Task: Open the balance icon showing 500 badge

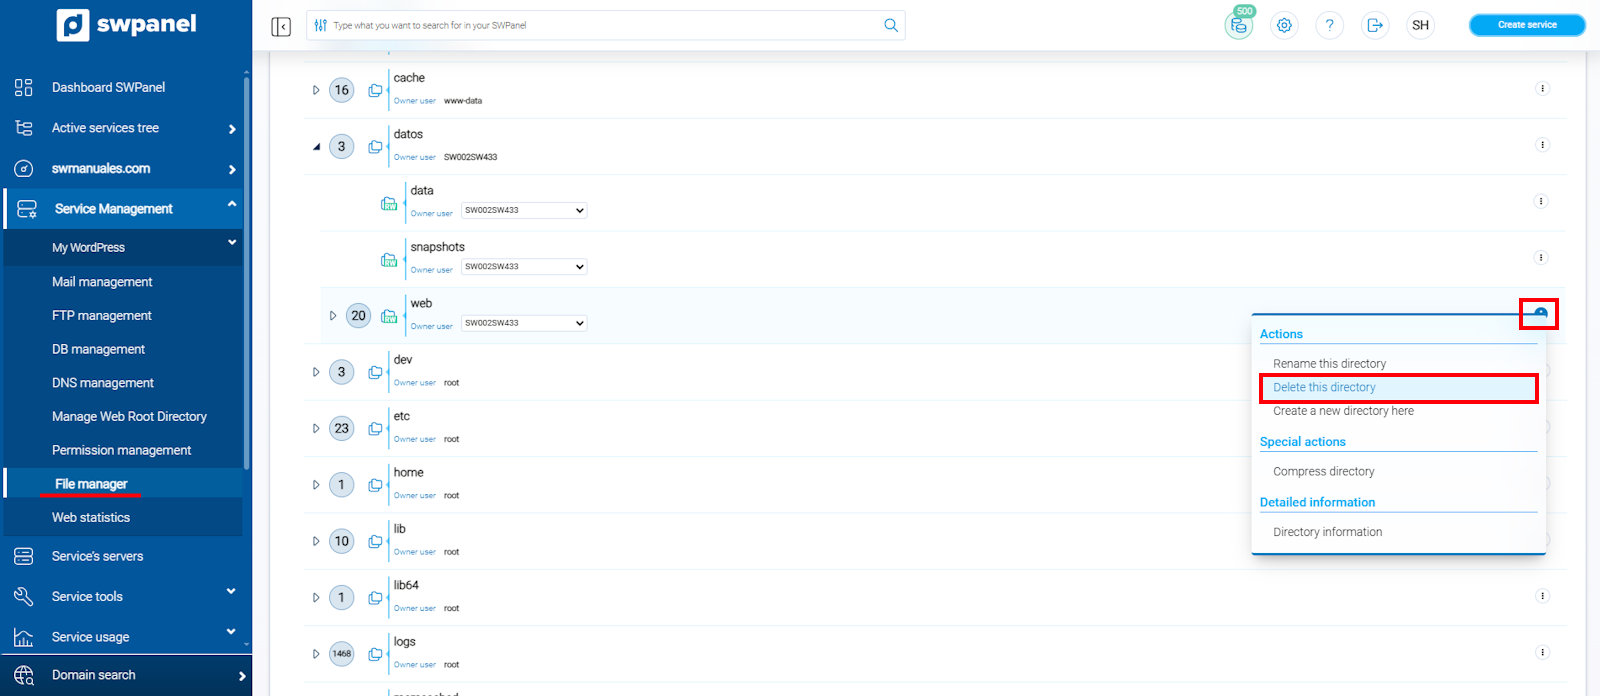Action: tap(1239, 25)
